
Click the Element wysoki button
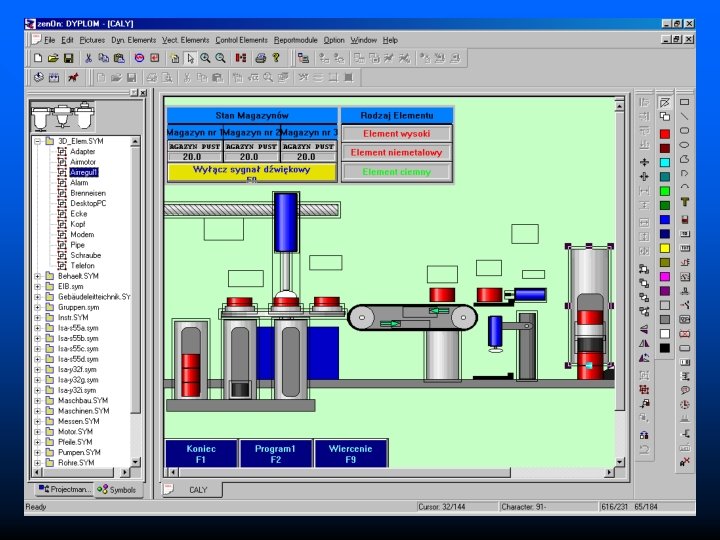397,134
